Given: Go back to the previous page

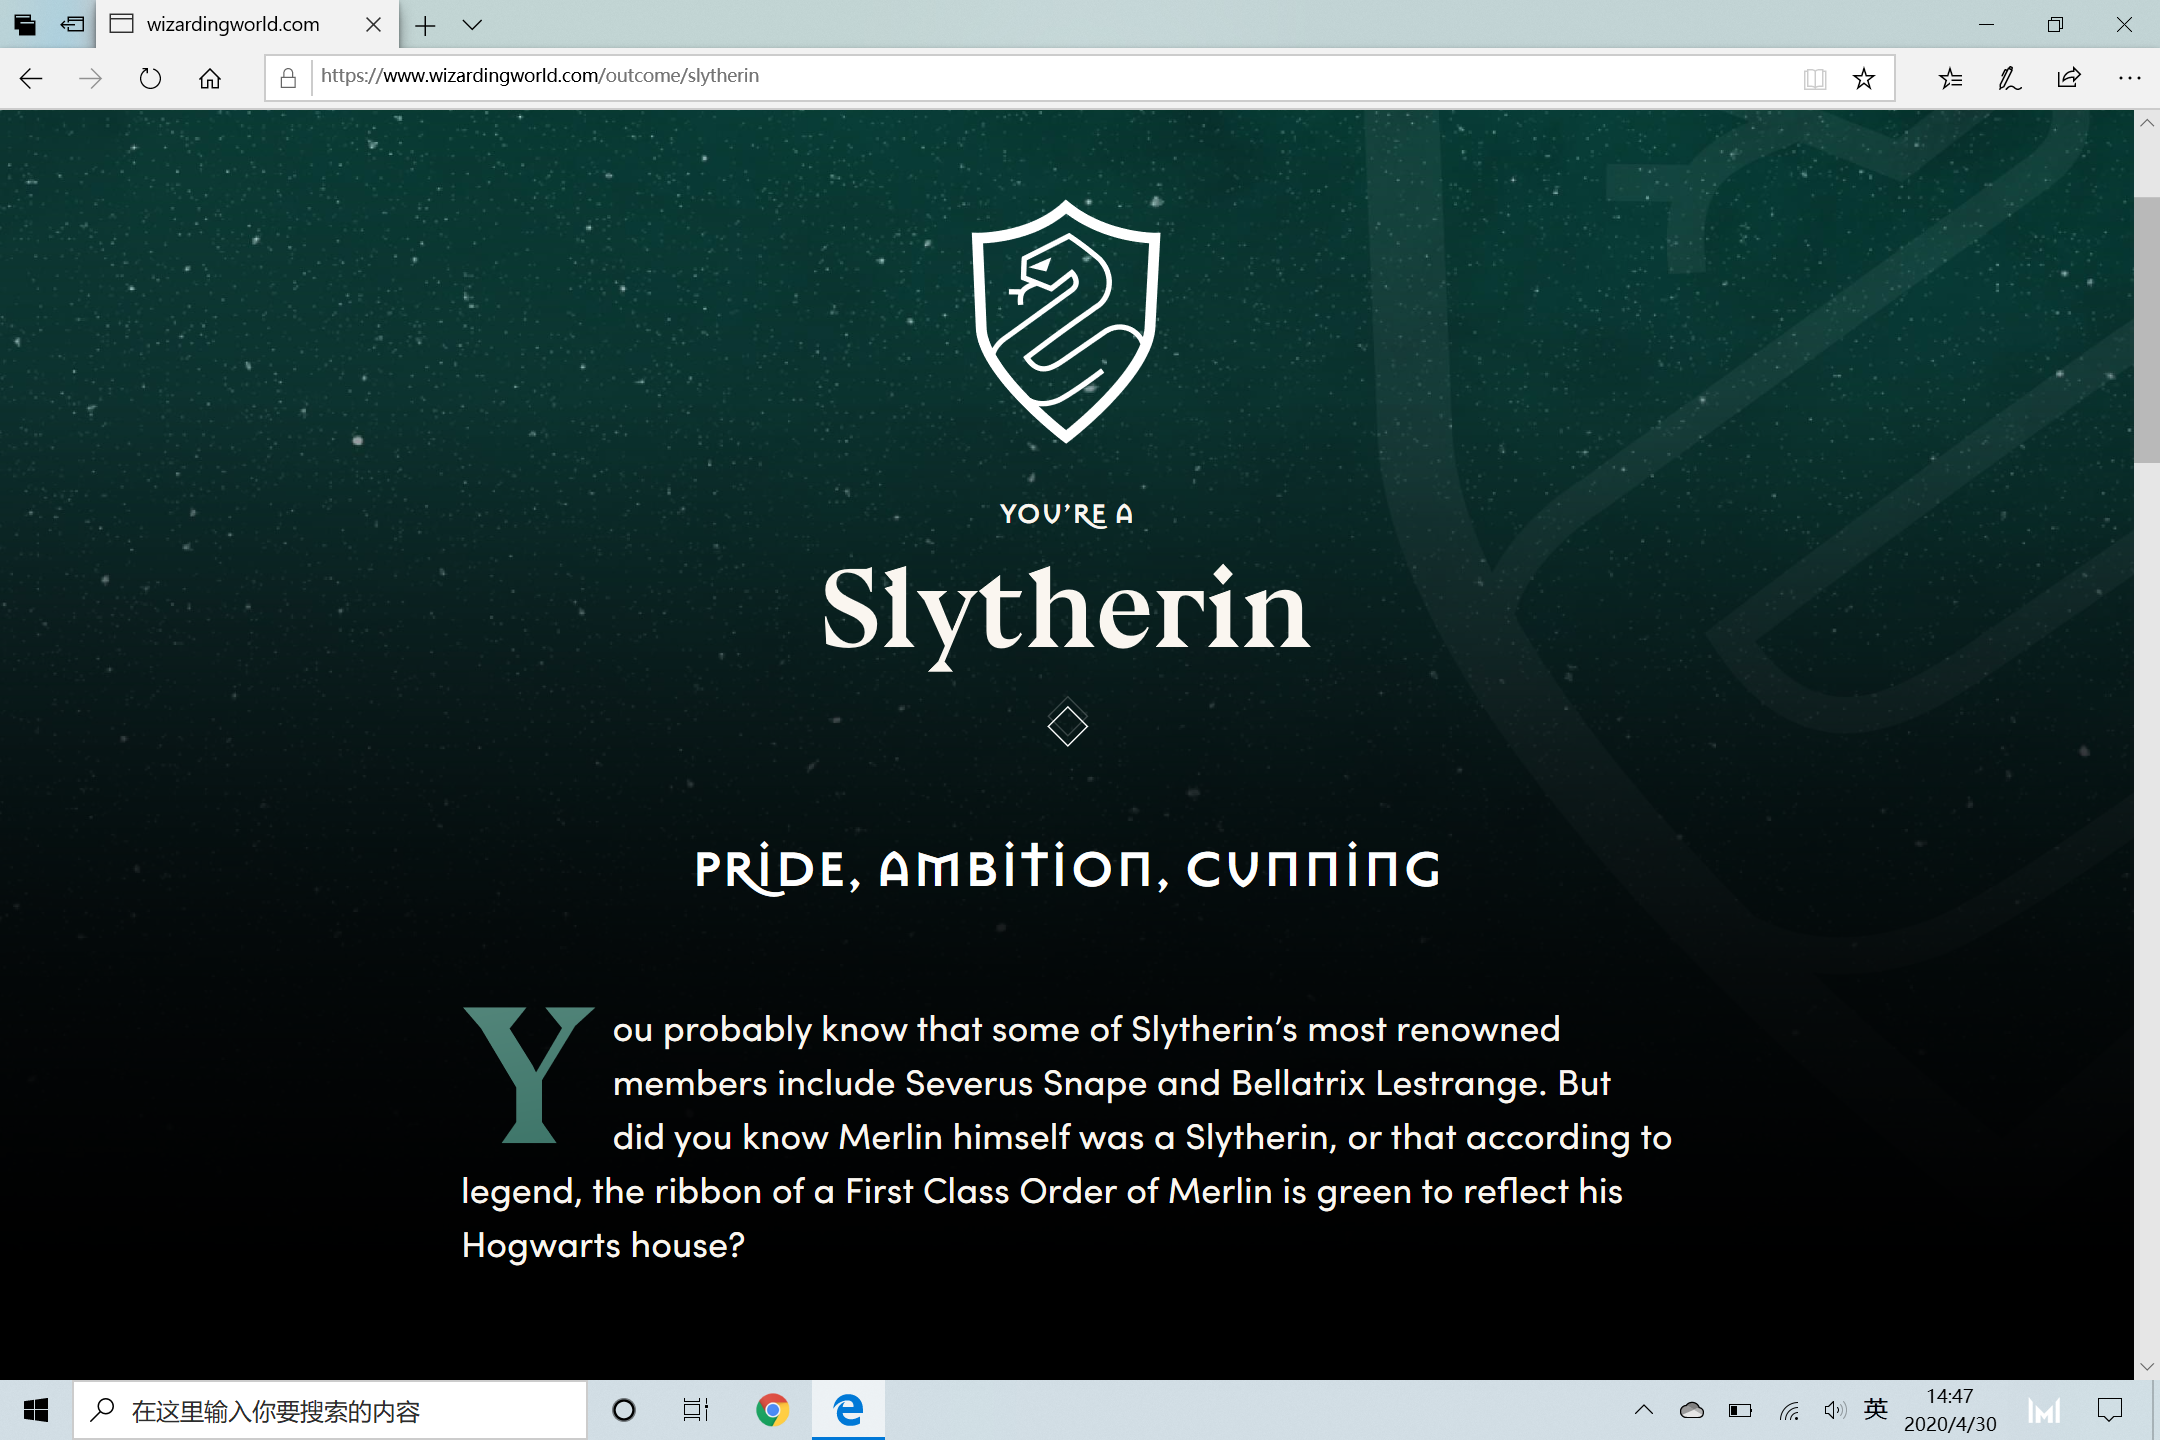Looking at the screenshot, I should click(31, 78).
